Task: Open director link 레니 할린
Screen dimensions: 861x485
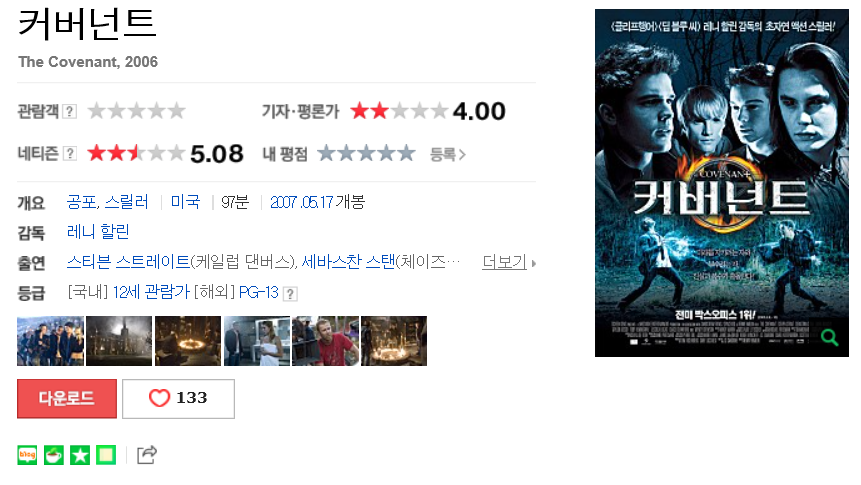Action: pos(98,232)
